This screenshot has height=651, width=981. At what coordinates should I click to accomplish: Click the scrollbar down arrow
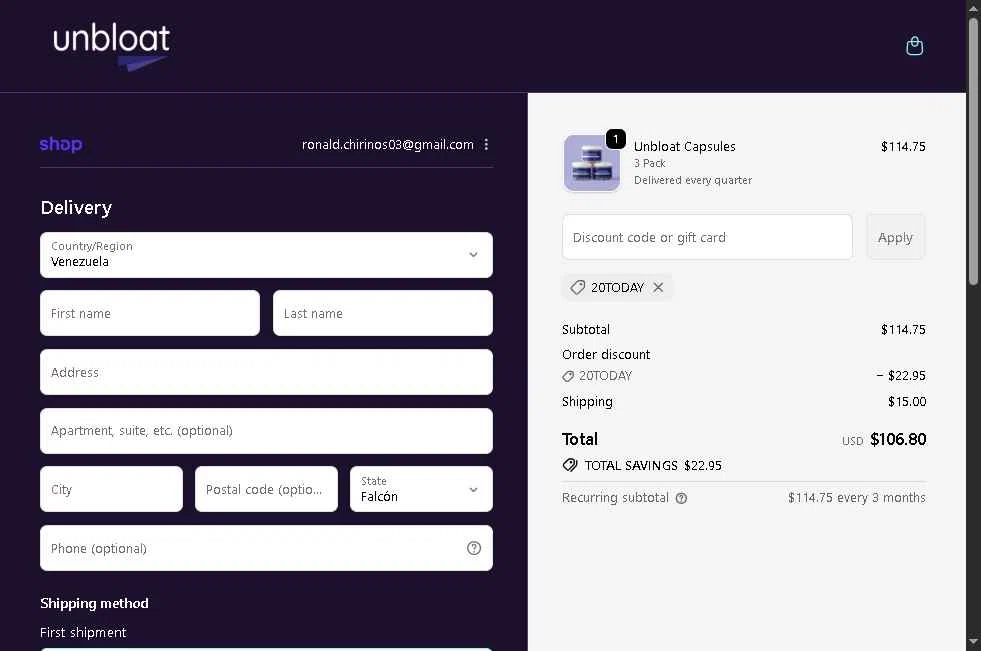click(x=973, y=642)
